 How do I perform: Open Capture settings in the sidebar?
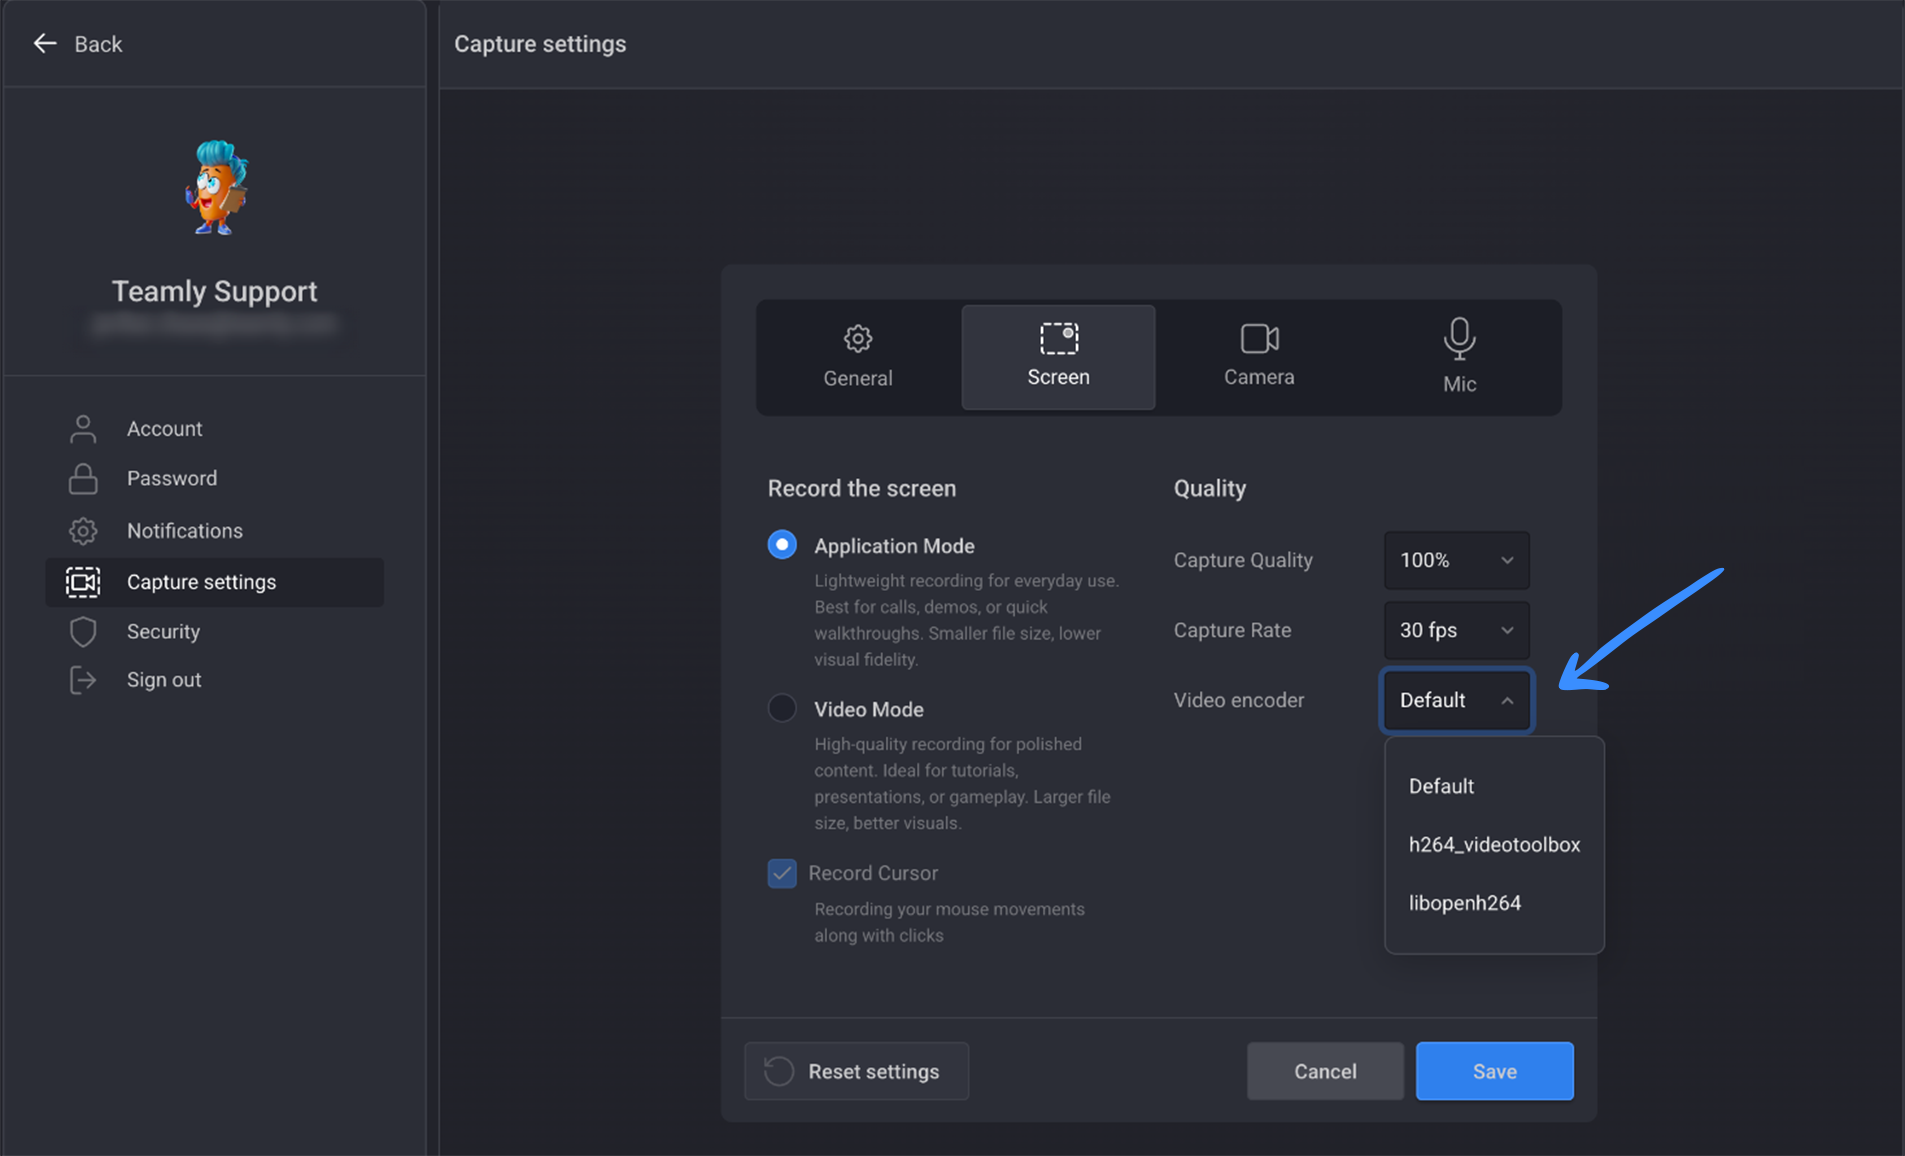214,582
